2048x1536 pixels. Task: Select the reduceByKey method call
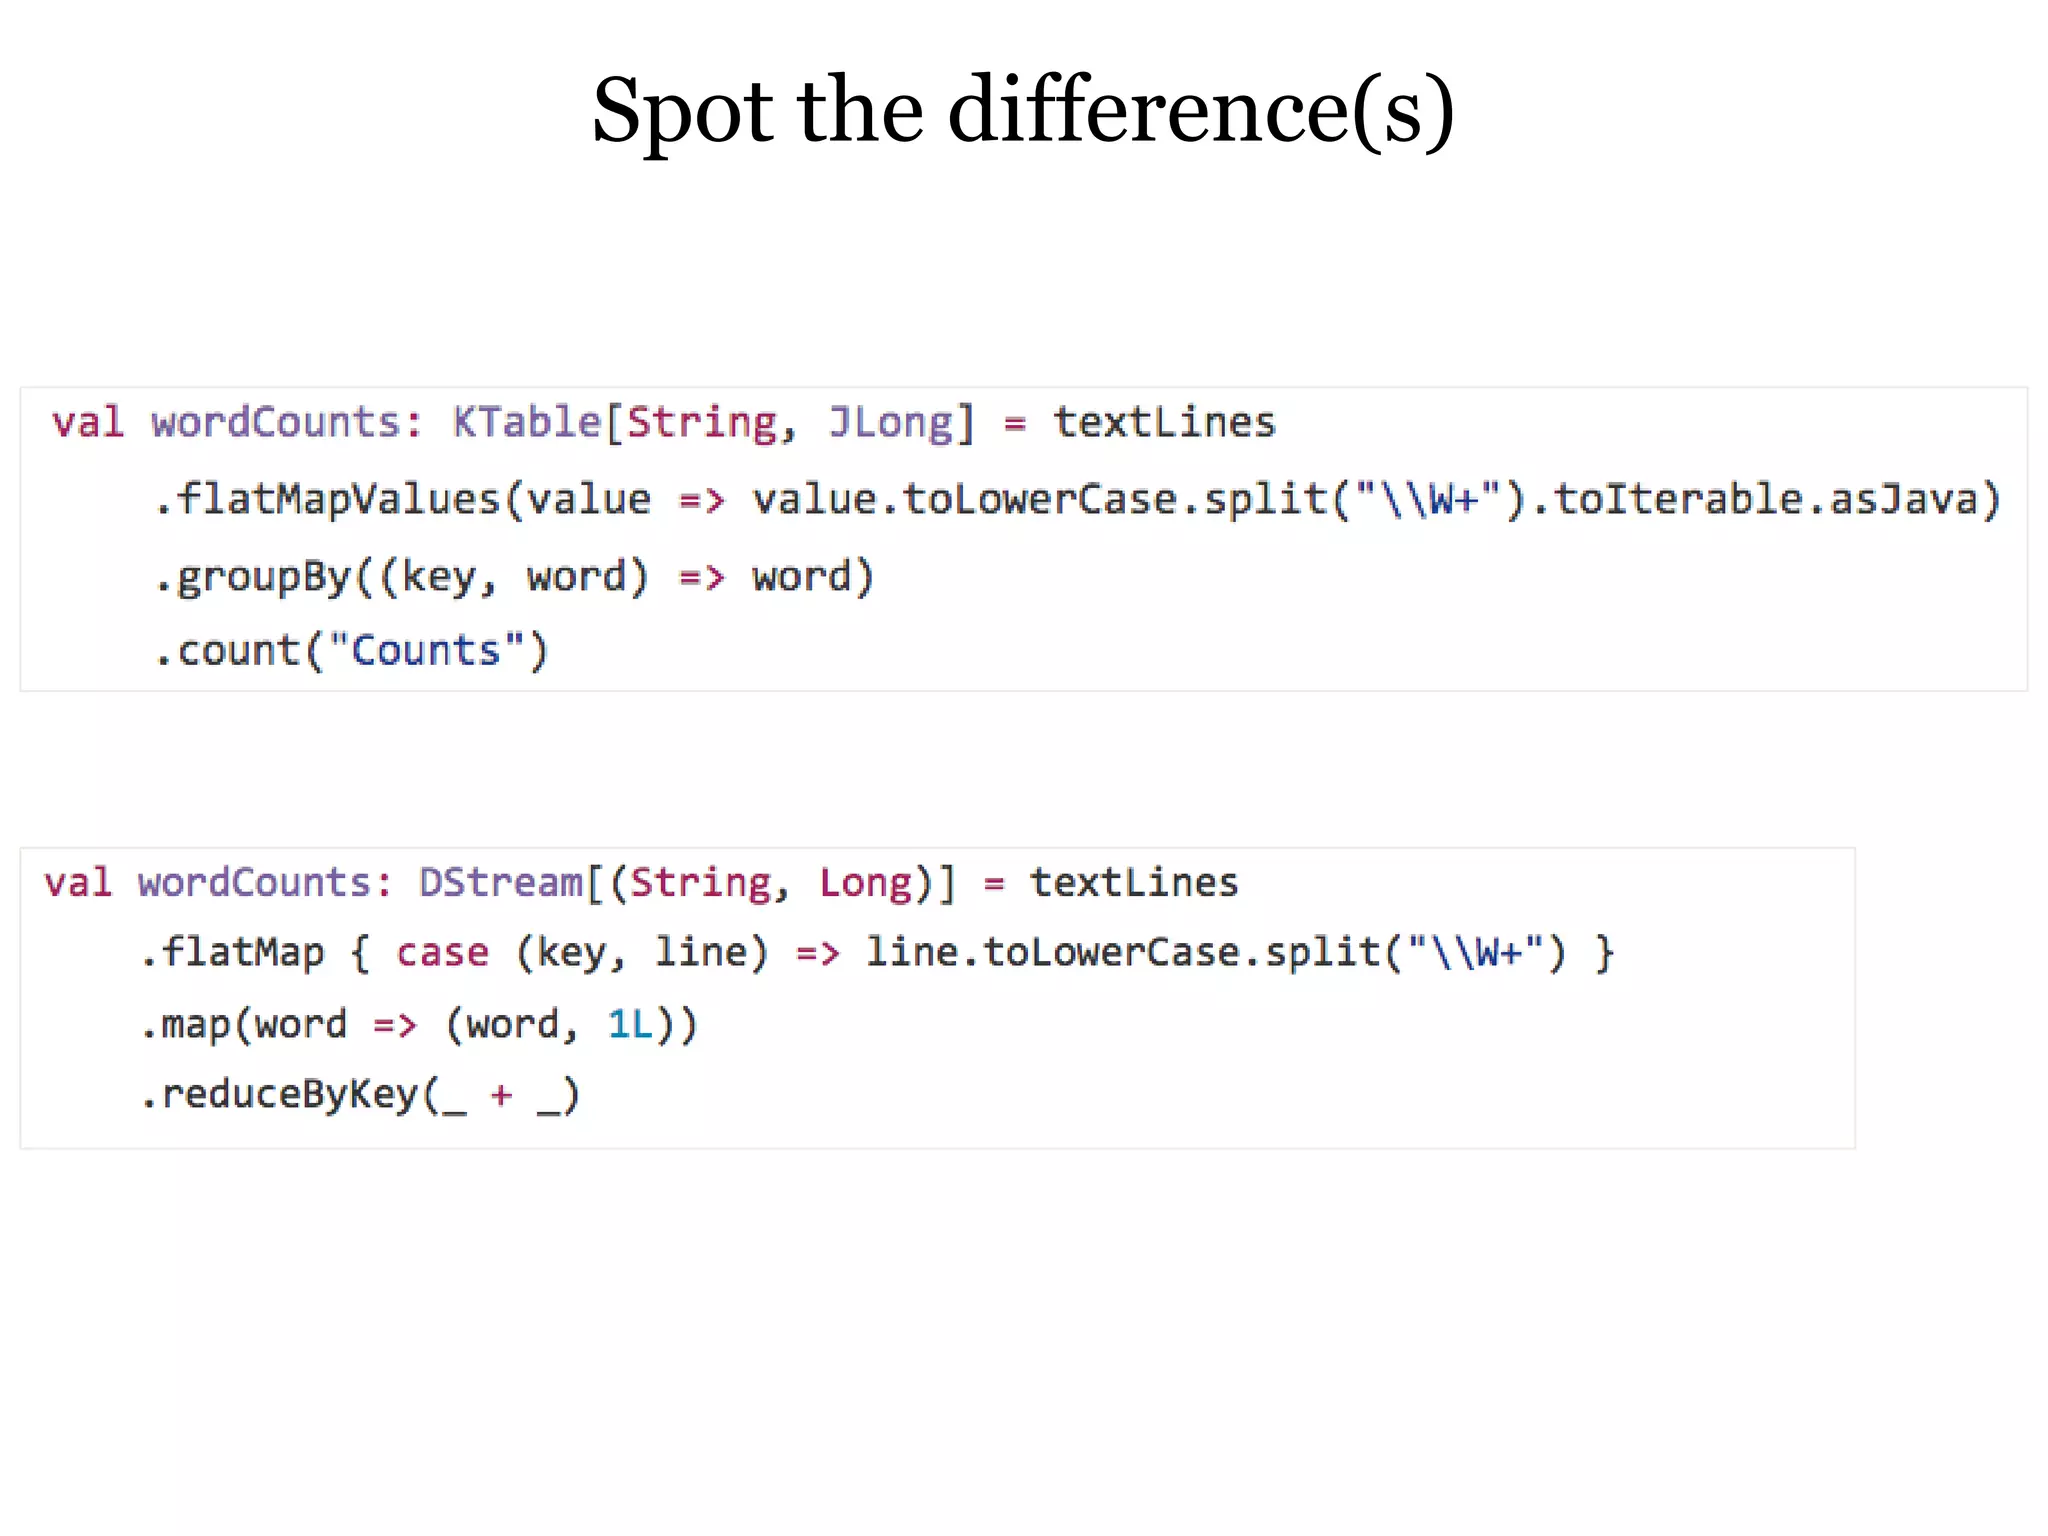289,1095
